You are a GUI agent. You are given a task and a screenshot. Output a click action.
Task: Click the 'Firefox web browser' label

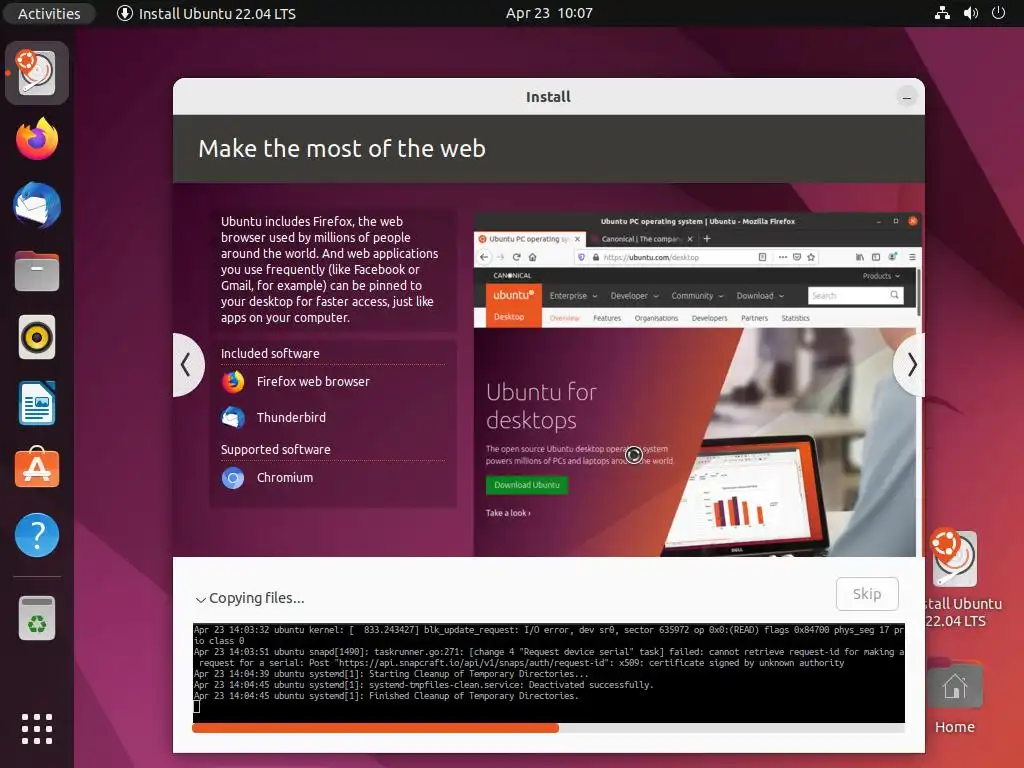[x=313, y=381]
